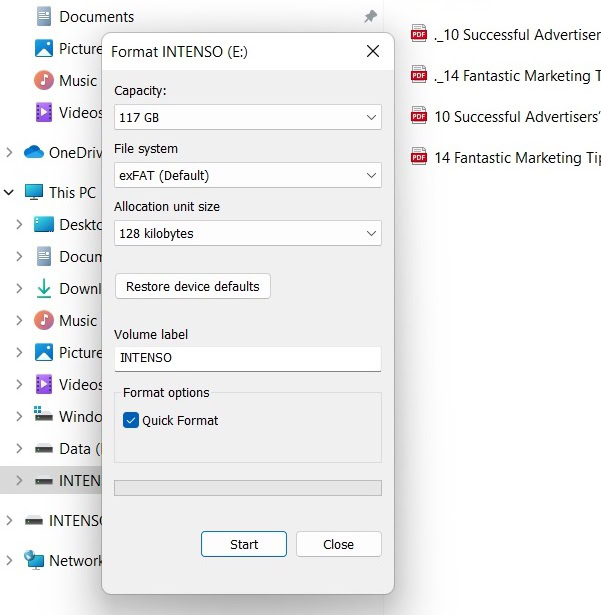Click the highlighted INTENSO drive icon
Viewport: 601px width, 615px height.
(x=44, y=480)
